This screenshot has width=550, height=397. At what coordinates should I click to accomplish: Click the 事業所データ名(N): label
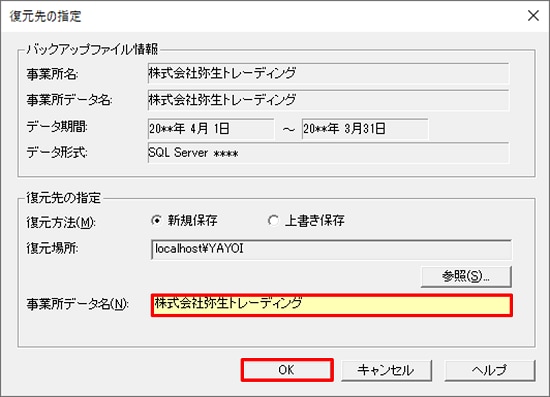pyautogui.click(x=78, y=304)
